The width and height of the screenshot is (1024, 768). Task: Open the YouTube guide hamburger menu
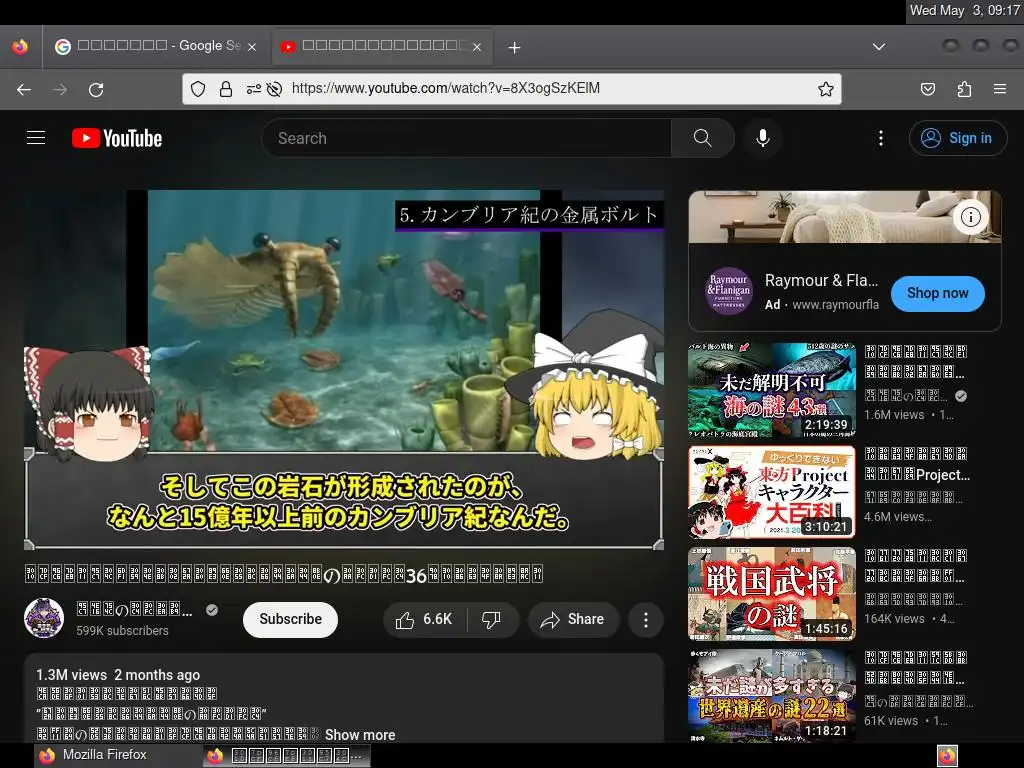36,138
